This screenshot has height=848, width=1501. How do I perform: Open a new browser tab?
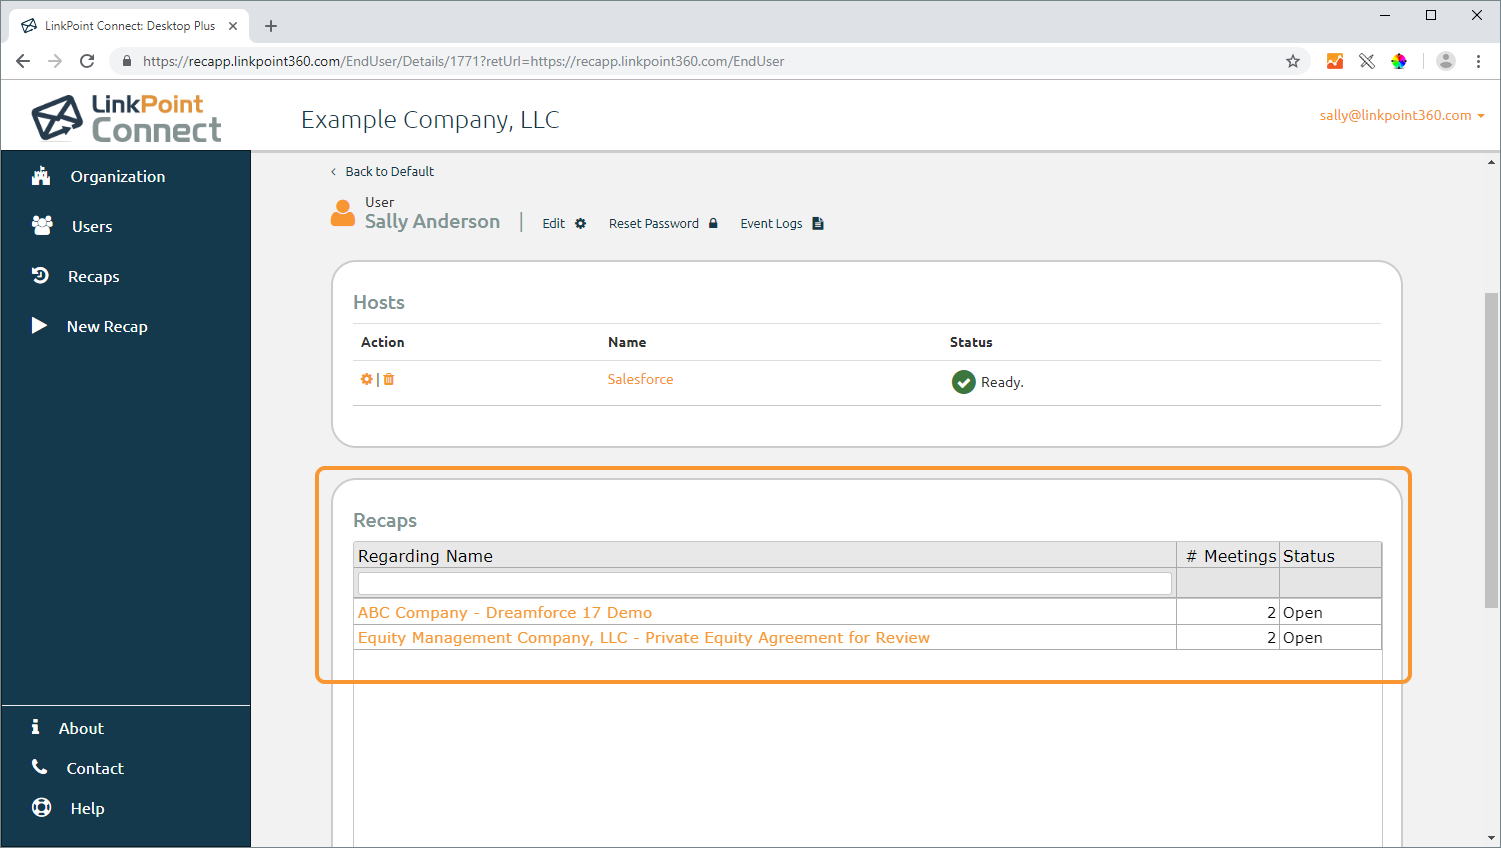[271, 26]
